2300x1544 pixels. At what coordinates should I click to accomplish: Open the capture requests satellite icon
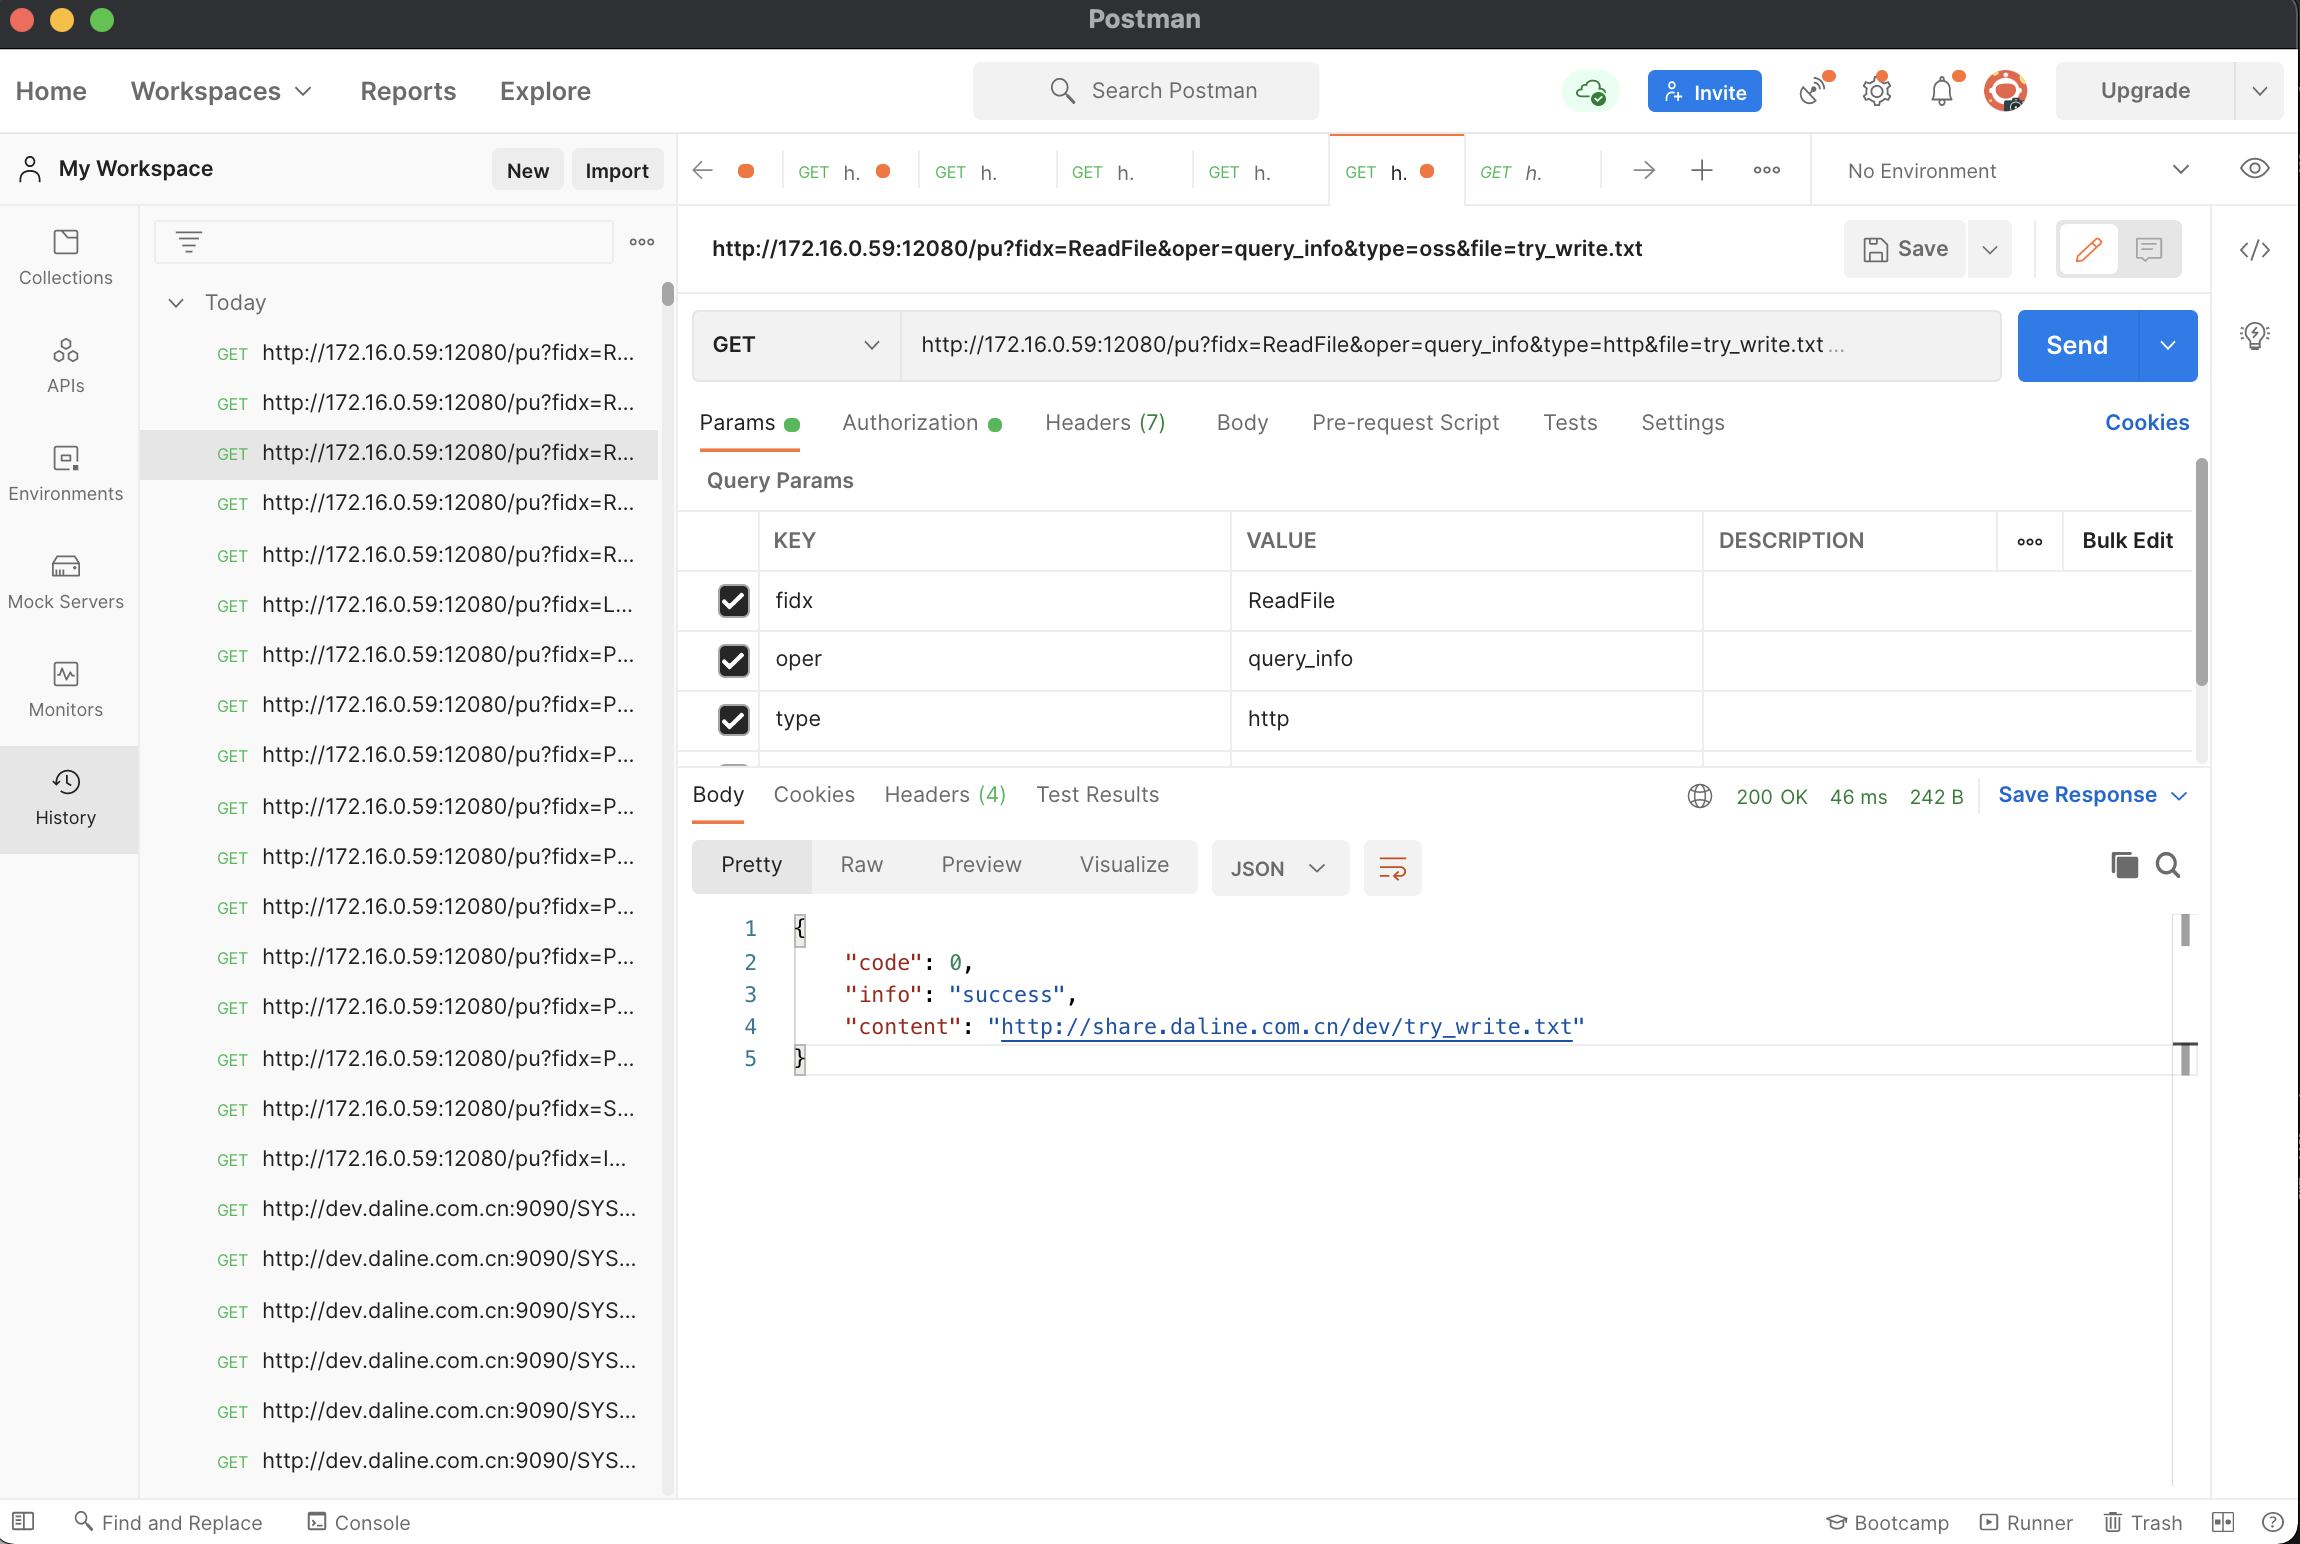(1814, 92)
